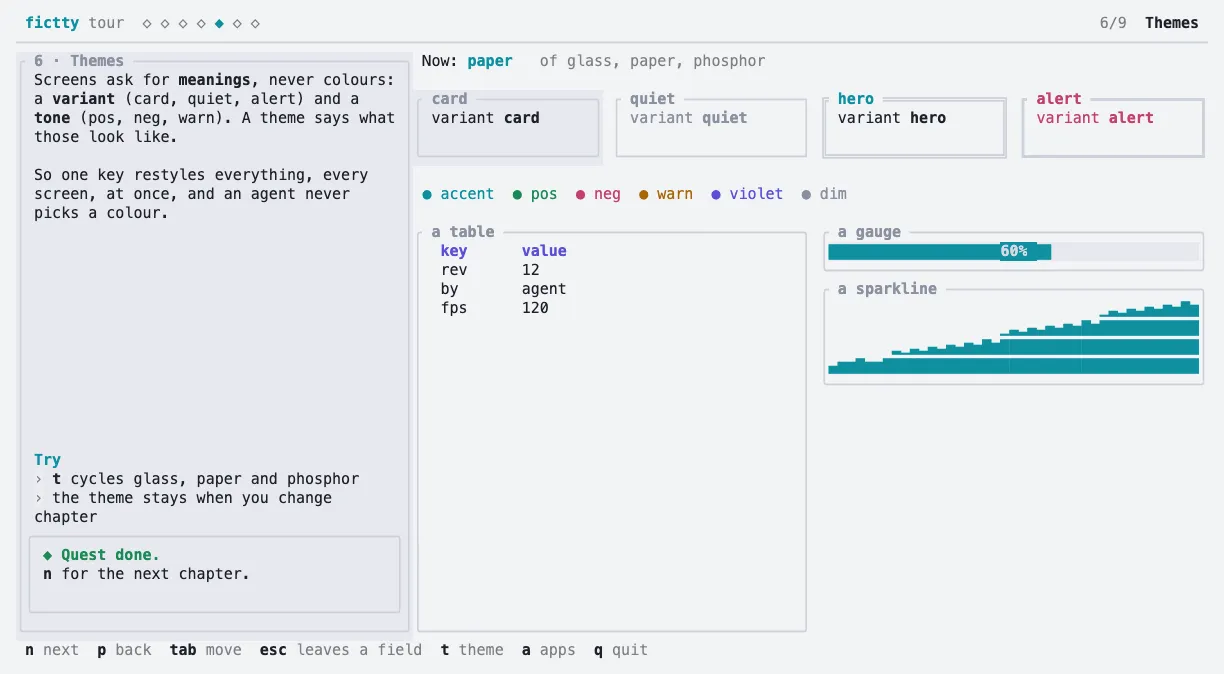1224x674 pixels.
Task: Go back using footer 'p back'
Action: (x=124, y=650)
